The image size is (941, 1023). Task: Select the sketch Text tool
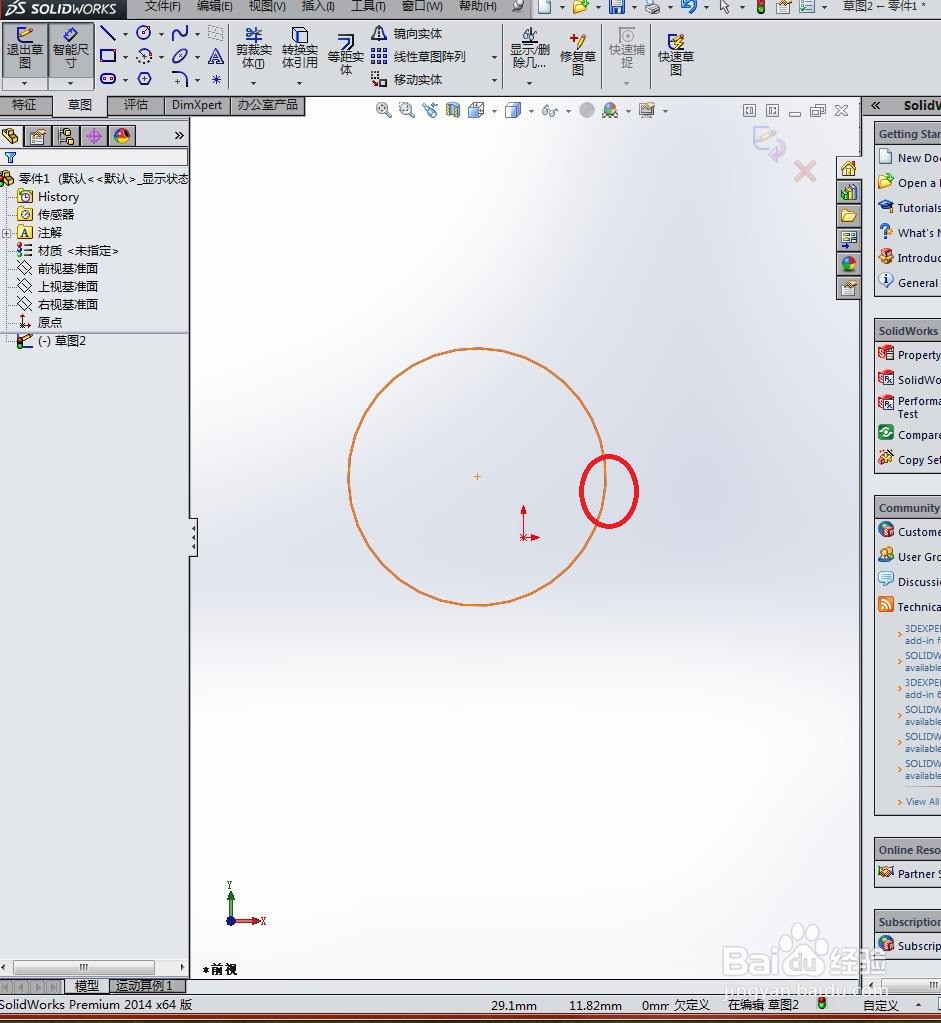216,56
